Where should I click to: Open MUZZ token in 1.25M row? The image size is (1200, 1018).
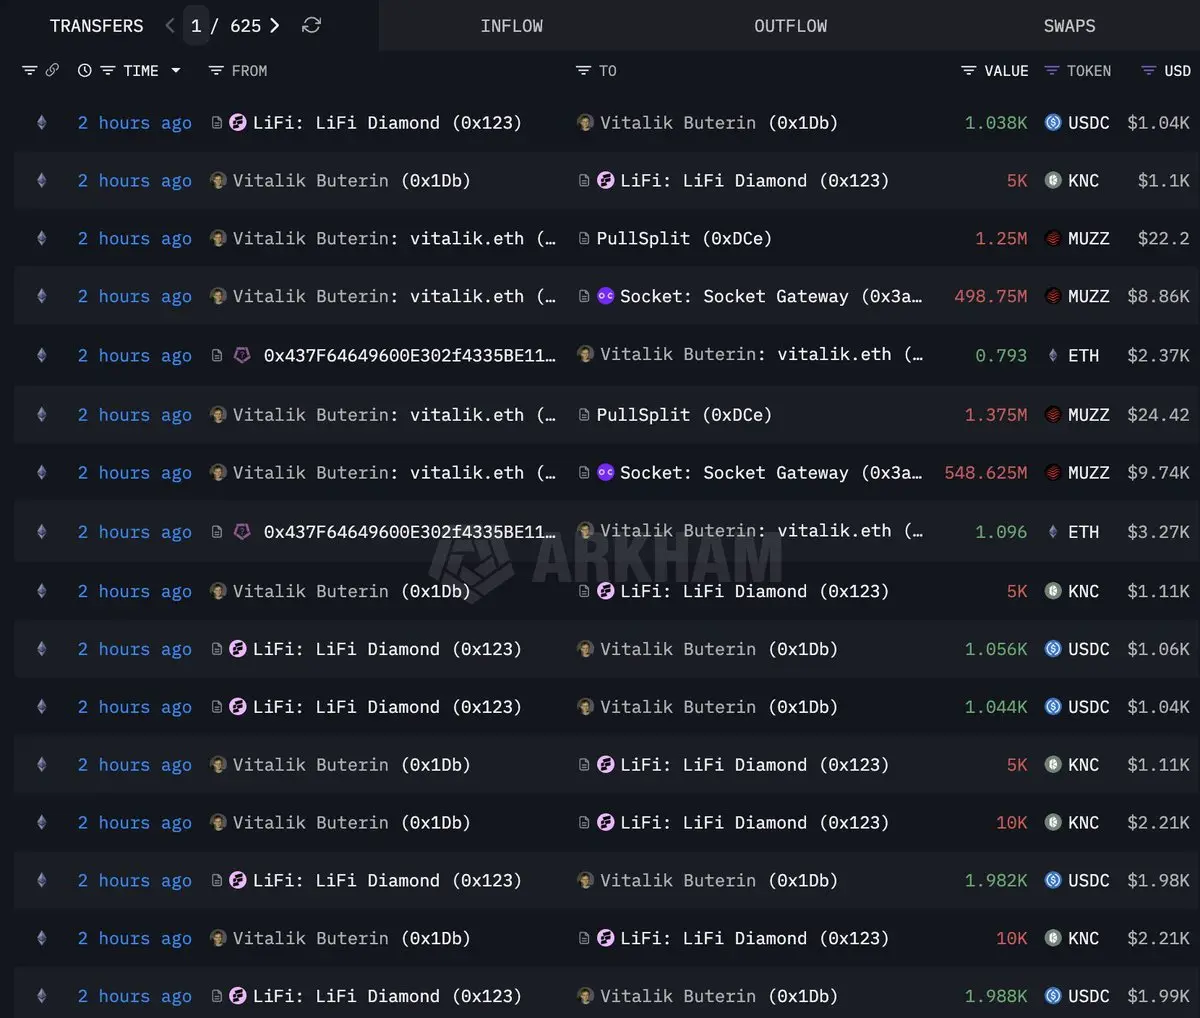[x=1078, y=239]
